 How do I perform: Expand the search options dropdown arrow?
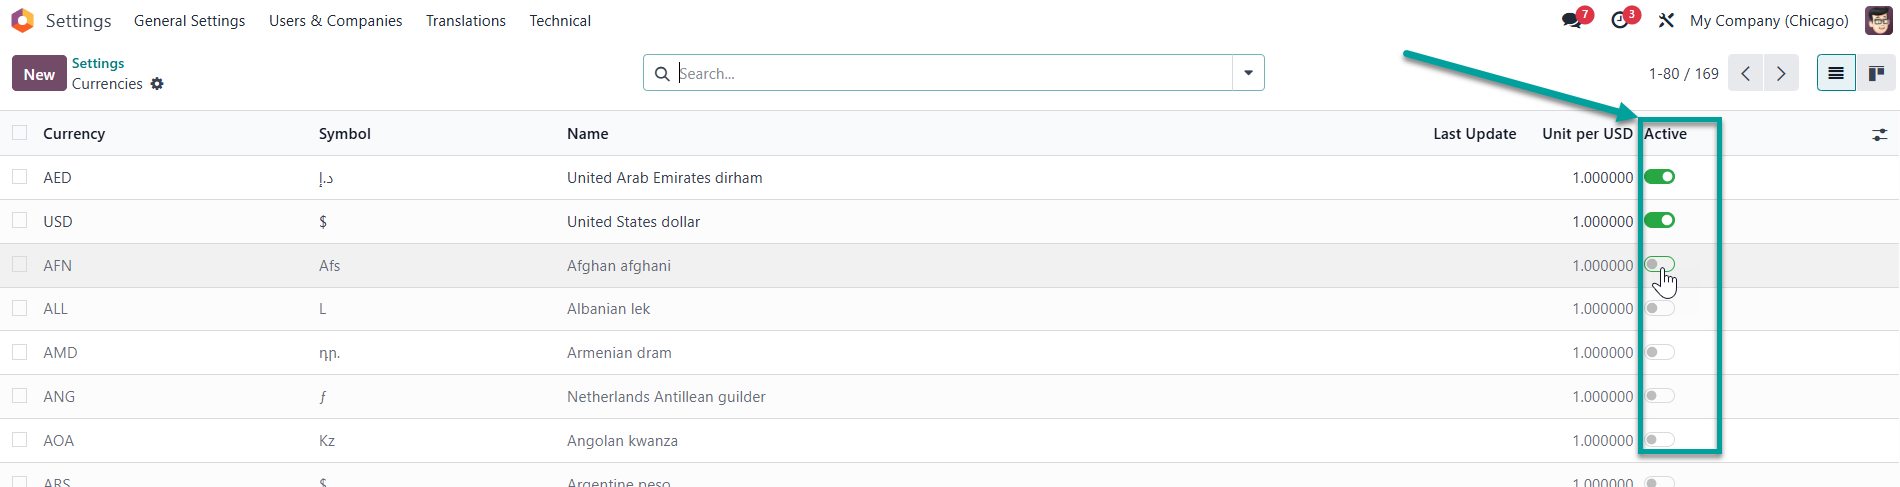coord(1248,73)
